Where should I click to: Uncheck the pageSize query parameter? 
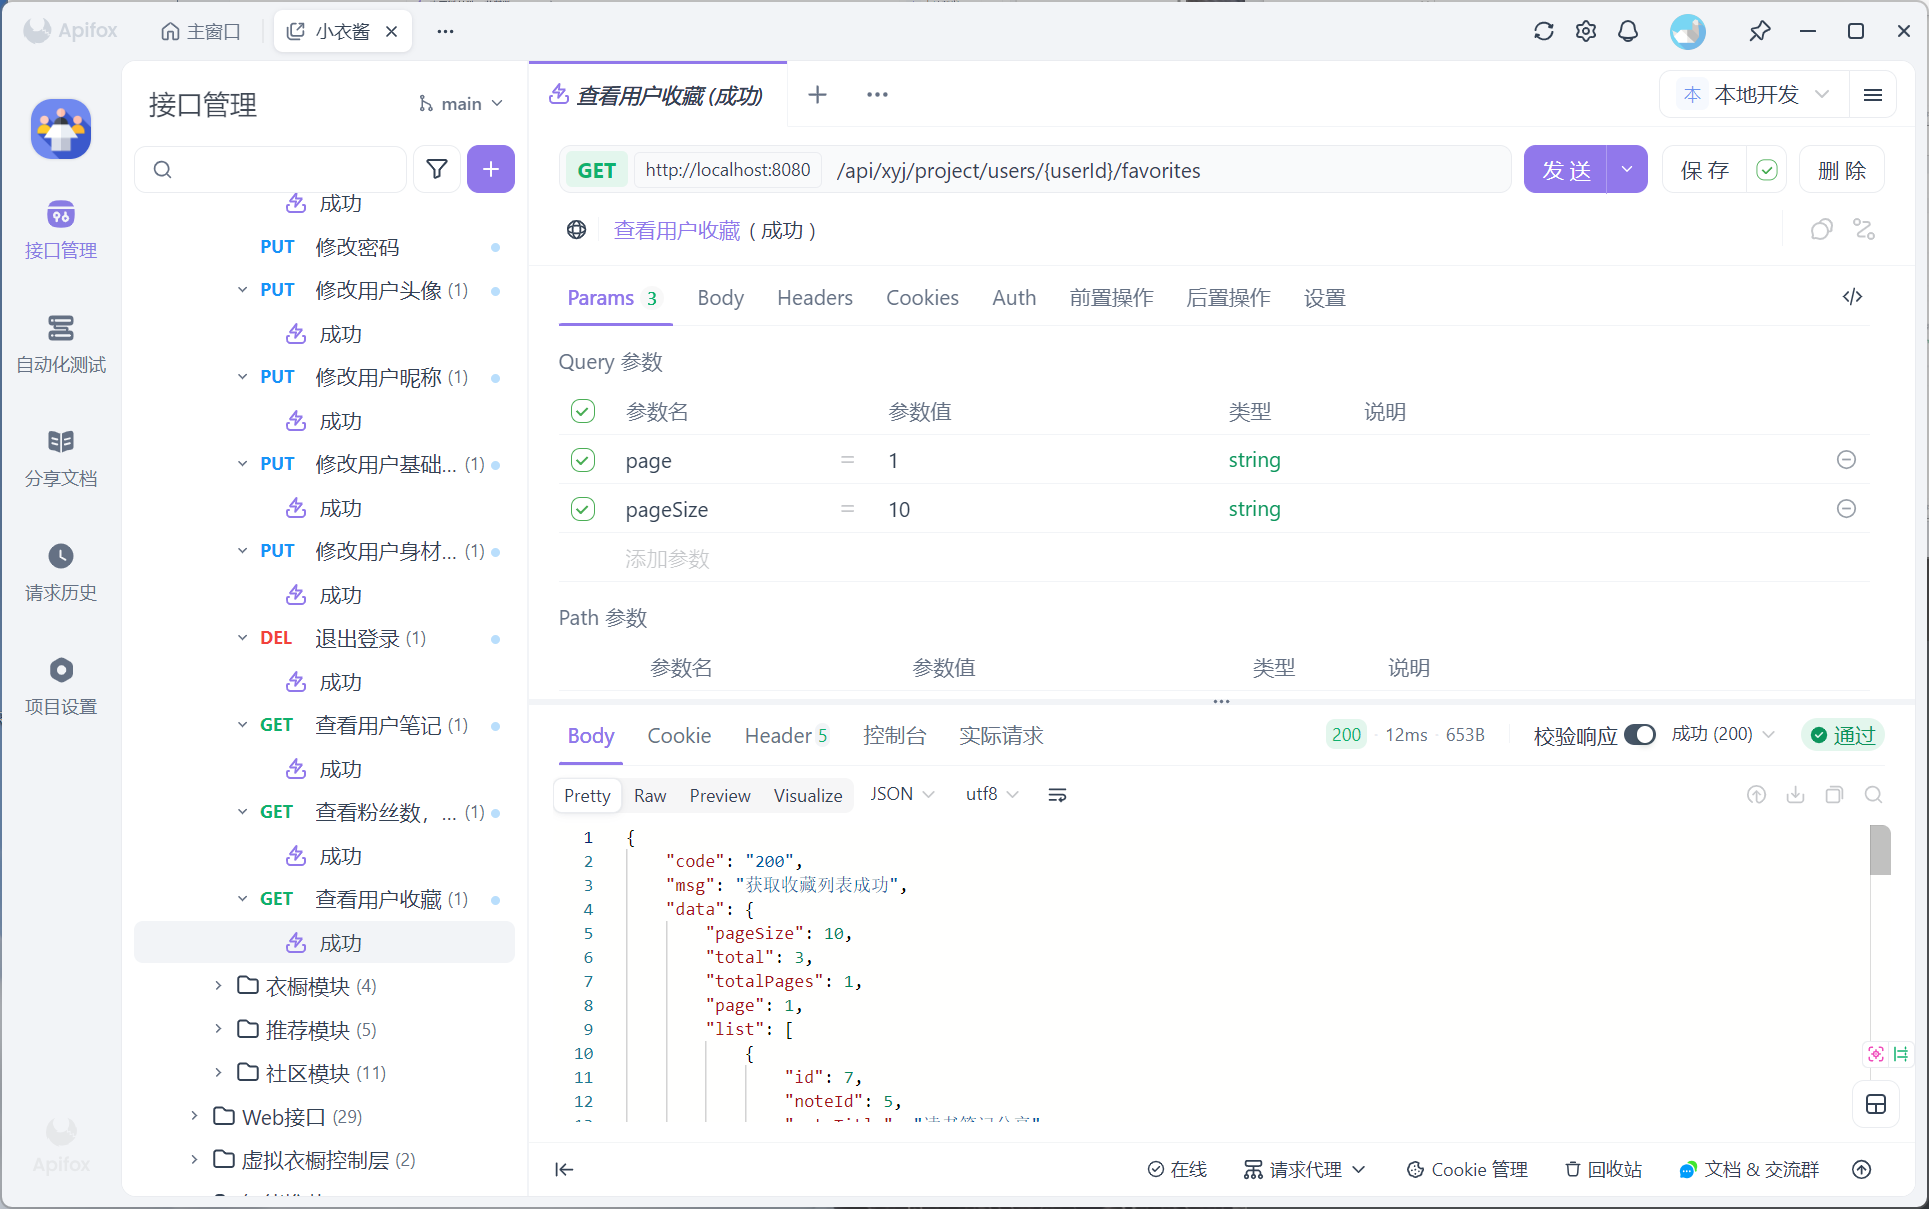583,509
